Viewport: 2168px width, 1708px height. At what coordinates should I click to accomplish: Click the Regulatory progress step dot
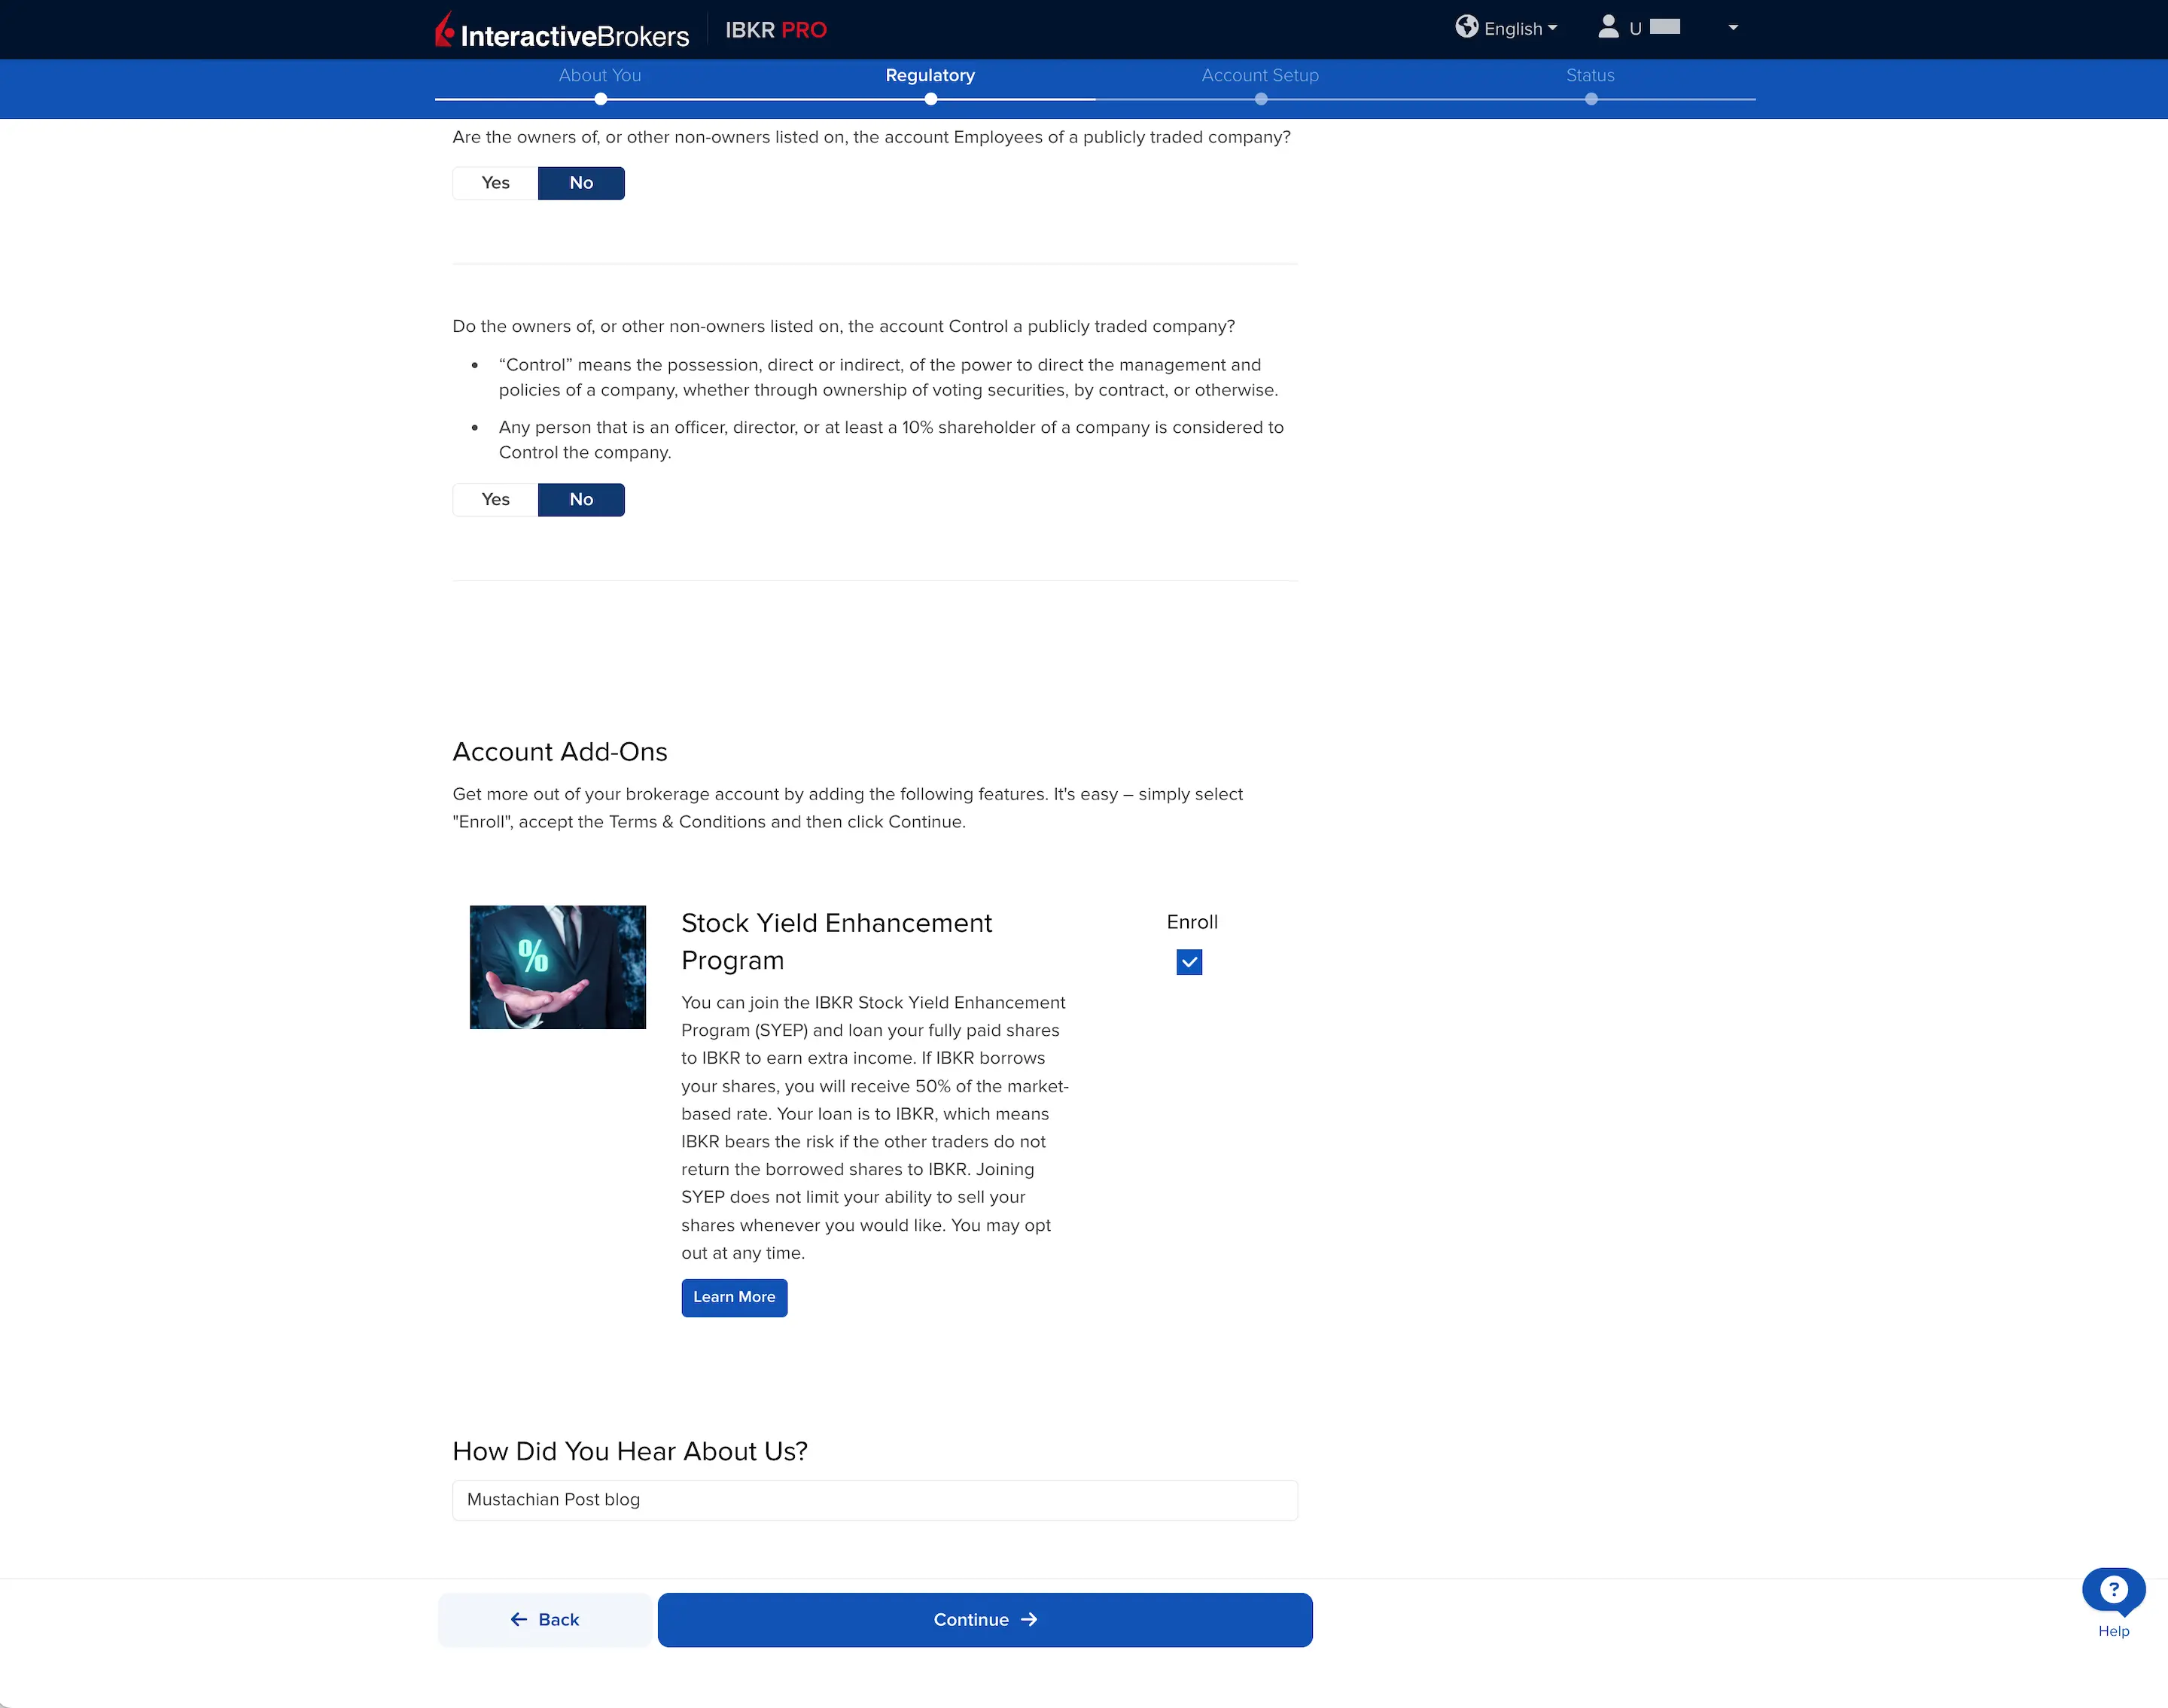tap(930, 99)
